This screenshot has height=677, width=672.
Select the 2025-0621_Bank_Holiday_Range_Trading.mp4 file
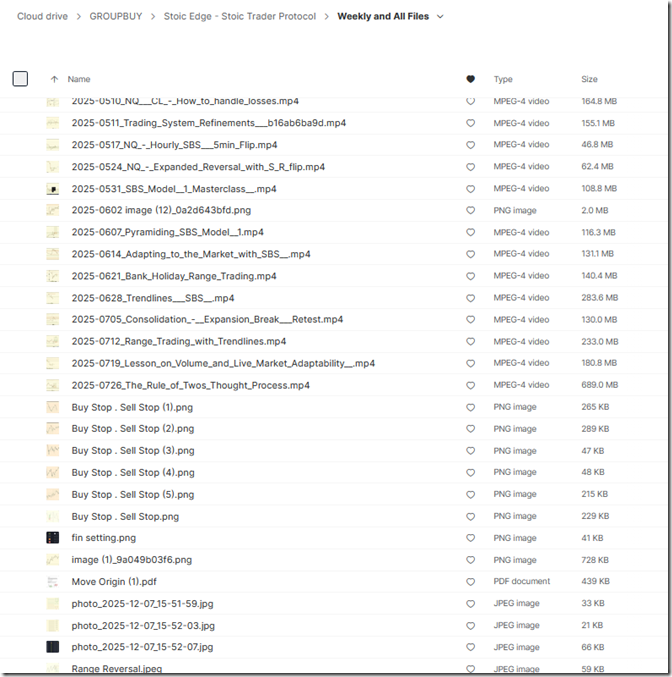tap(174, 276)
